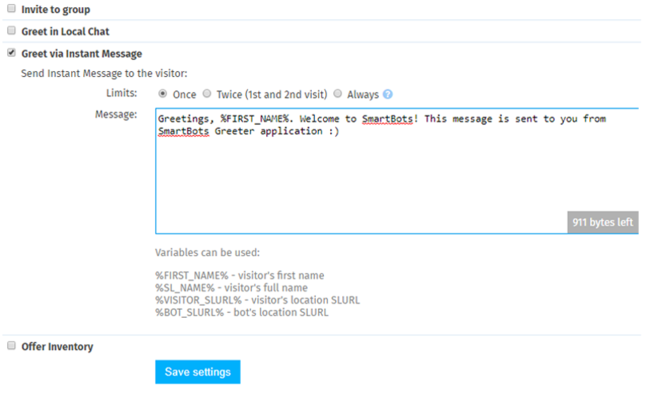
Task: Click the Send Instant Message to the visitor text
Action: point(104,73)
